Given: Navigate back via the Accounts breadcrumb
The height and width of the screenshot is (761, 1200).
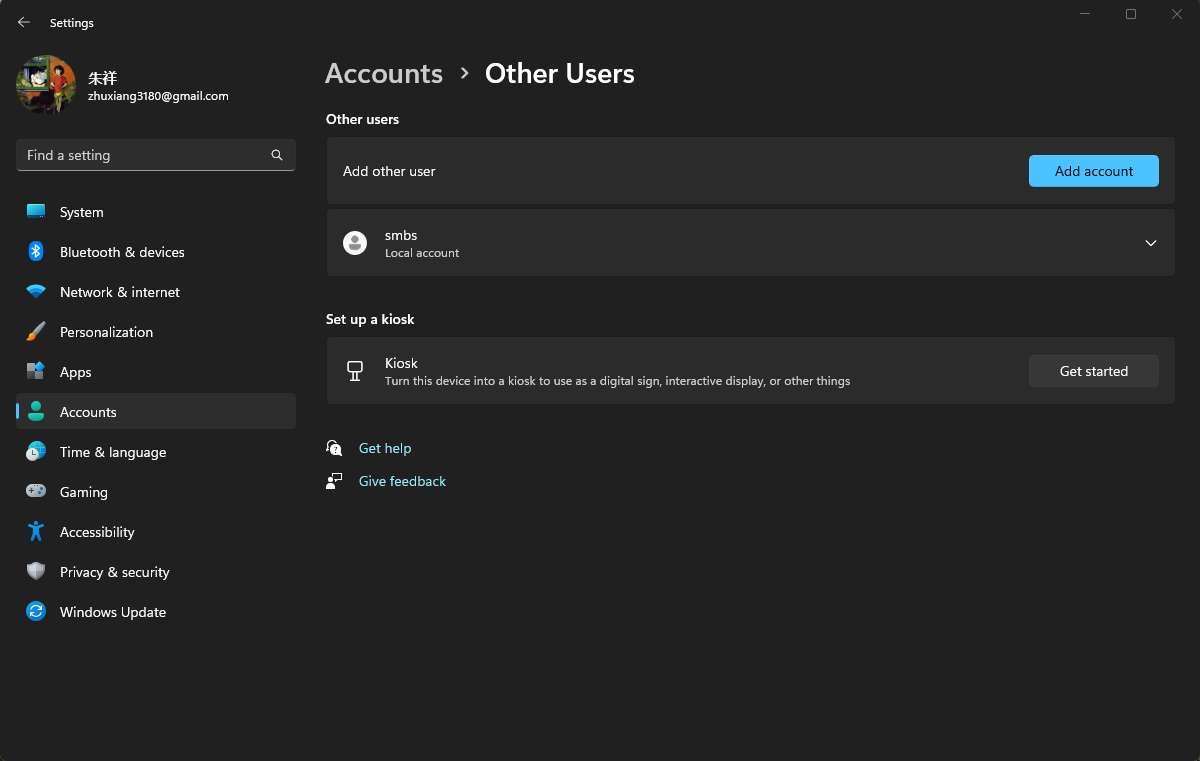Looking at the screenshot, I should tap(384, 73).
